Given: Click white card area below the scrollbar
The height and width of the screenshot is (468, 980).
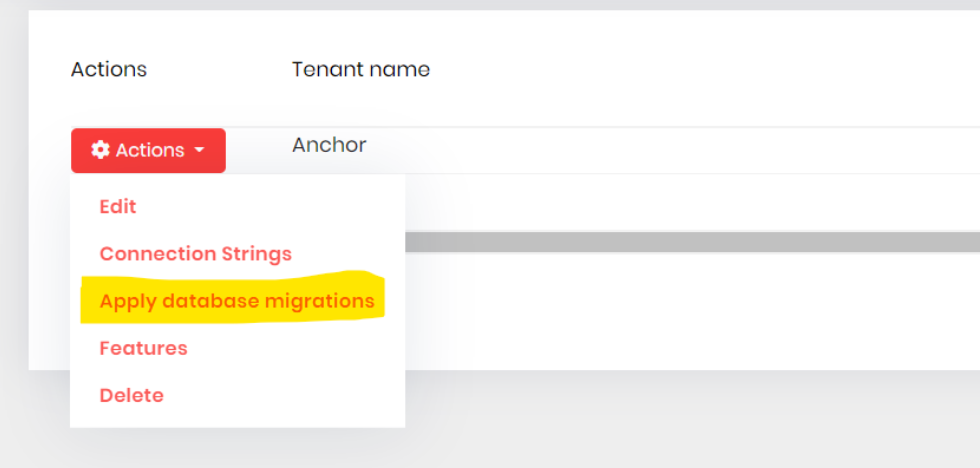Looking at the screenshot, I should click(x=690, y=310).
